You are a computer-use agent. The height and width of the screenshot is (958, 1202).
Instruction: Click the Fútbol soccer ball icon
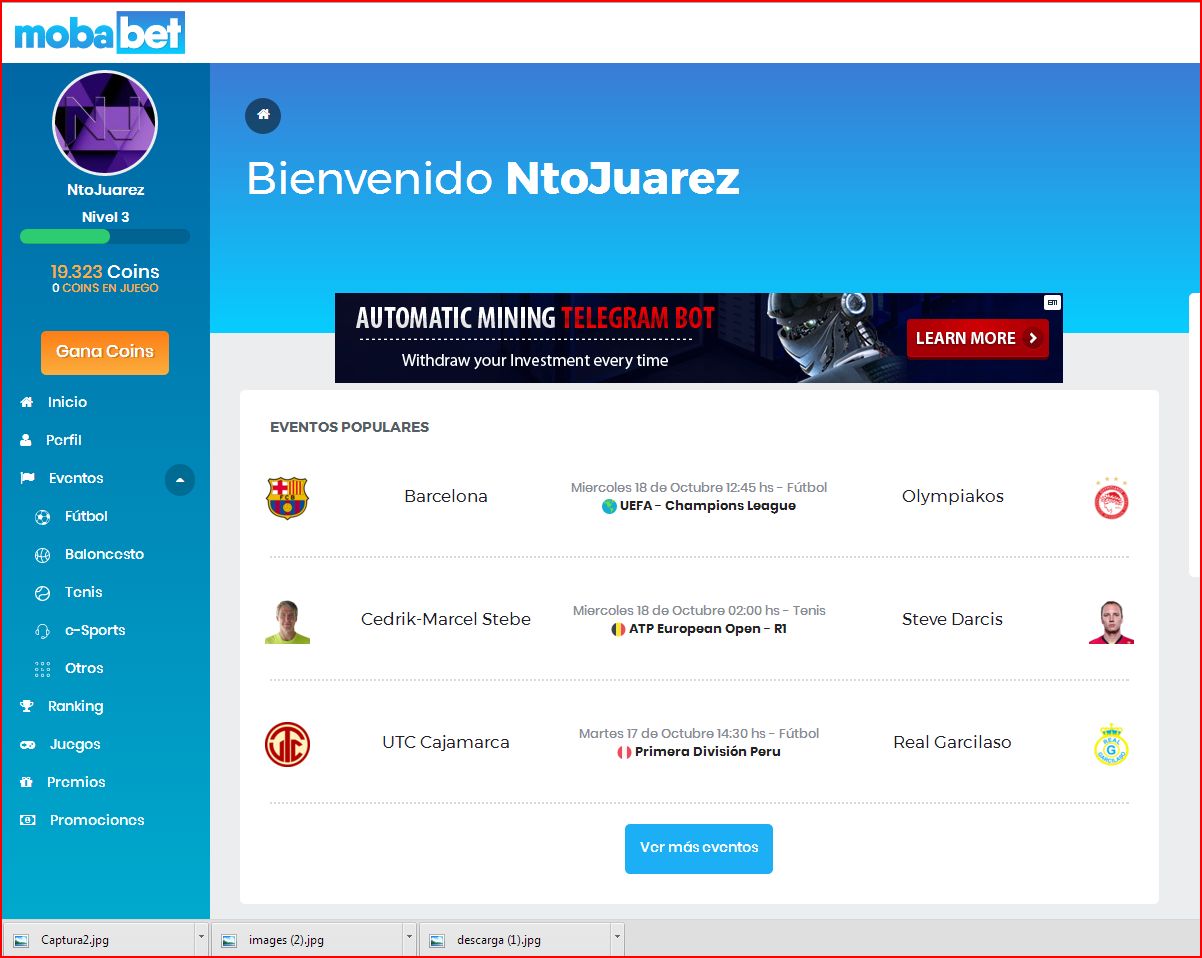tap(42, 517)
